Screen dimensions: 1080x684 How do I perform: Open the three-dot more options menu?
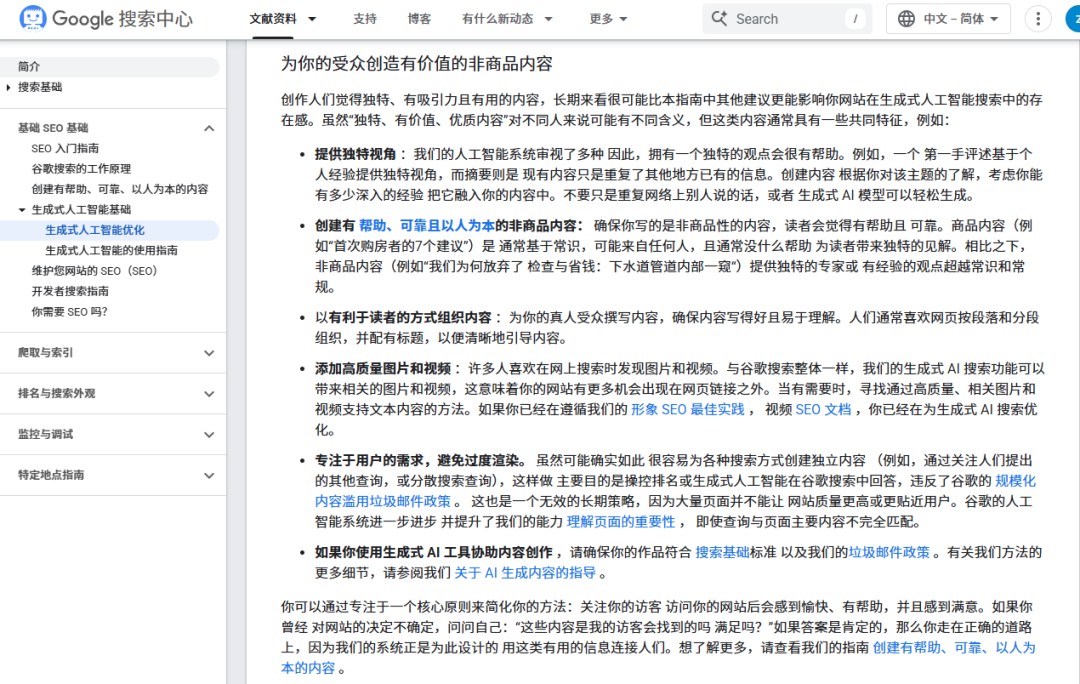1038,19
